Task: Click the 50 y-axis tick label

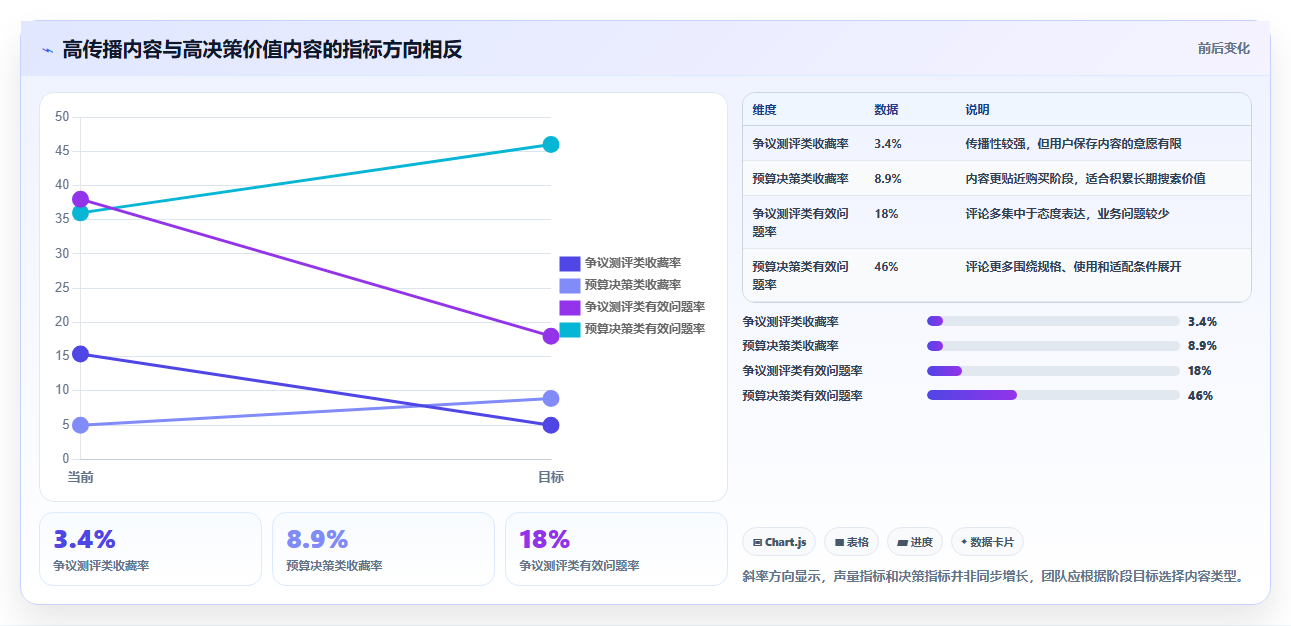Action: (x=62, y=117)
